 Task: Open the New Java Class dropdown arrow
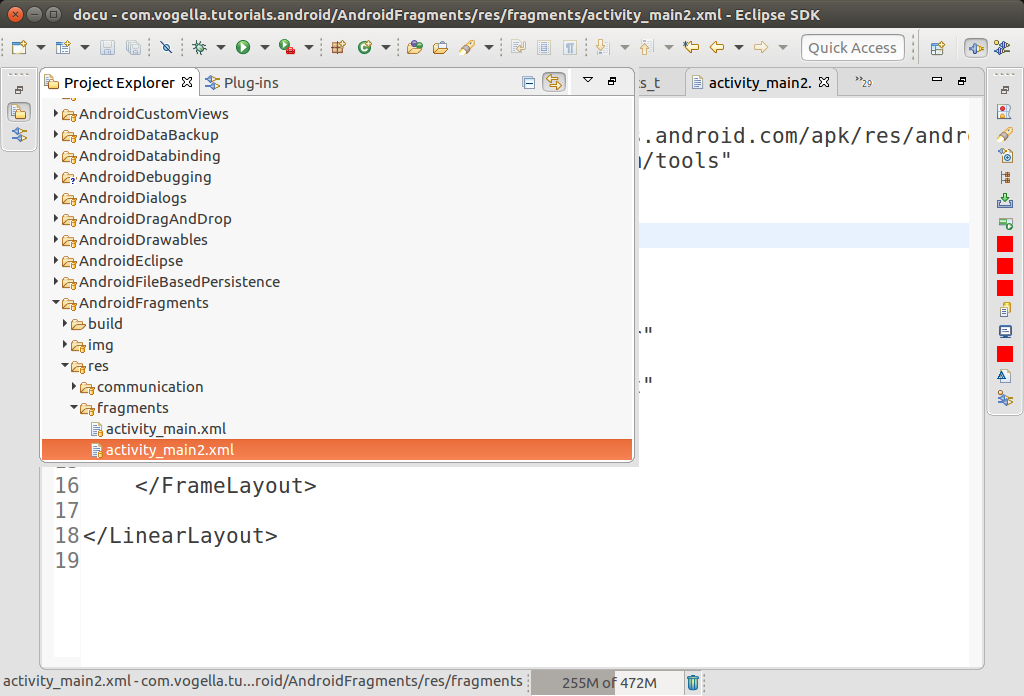[x=386, y=47]
